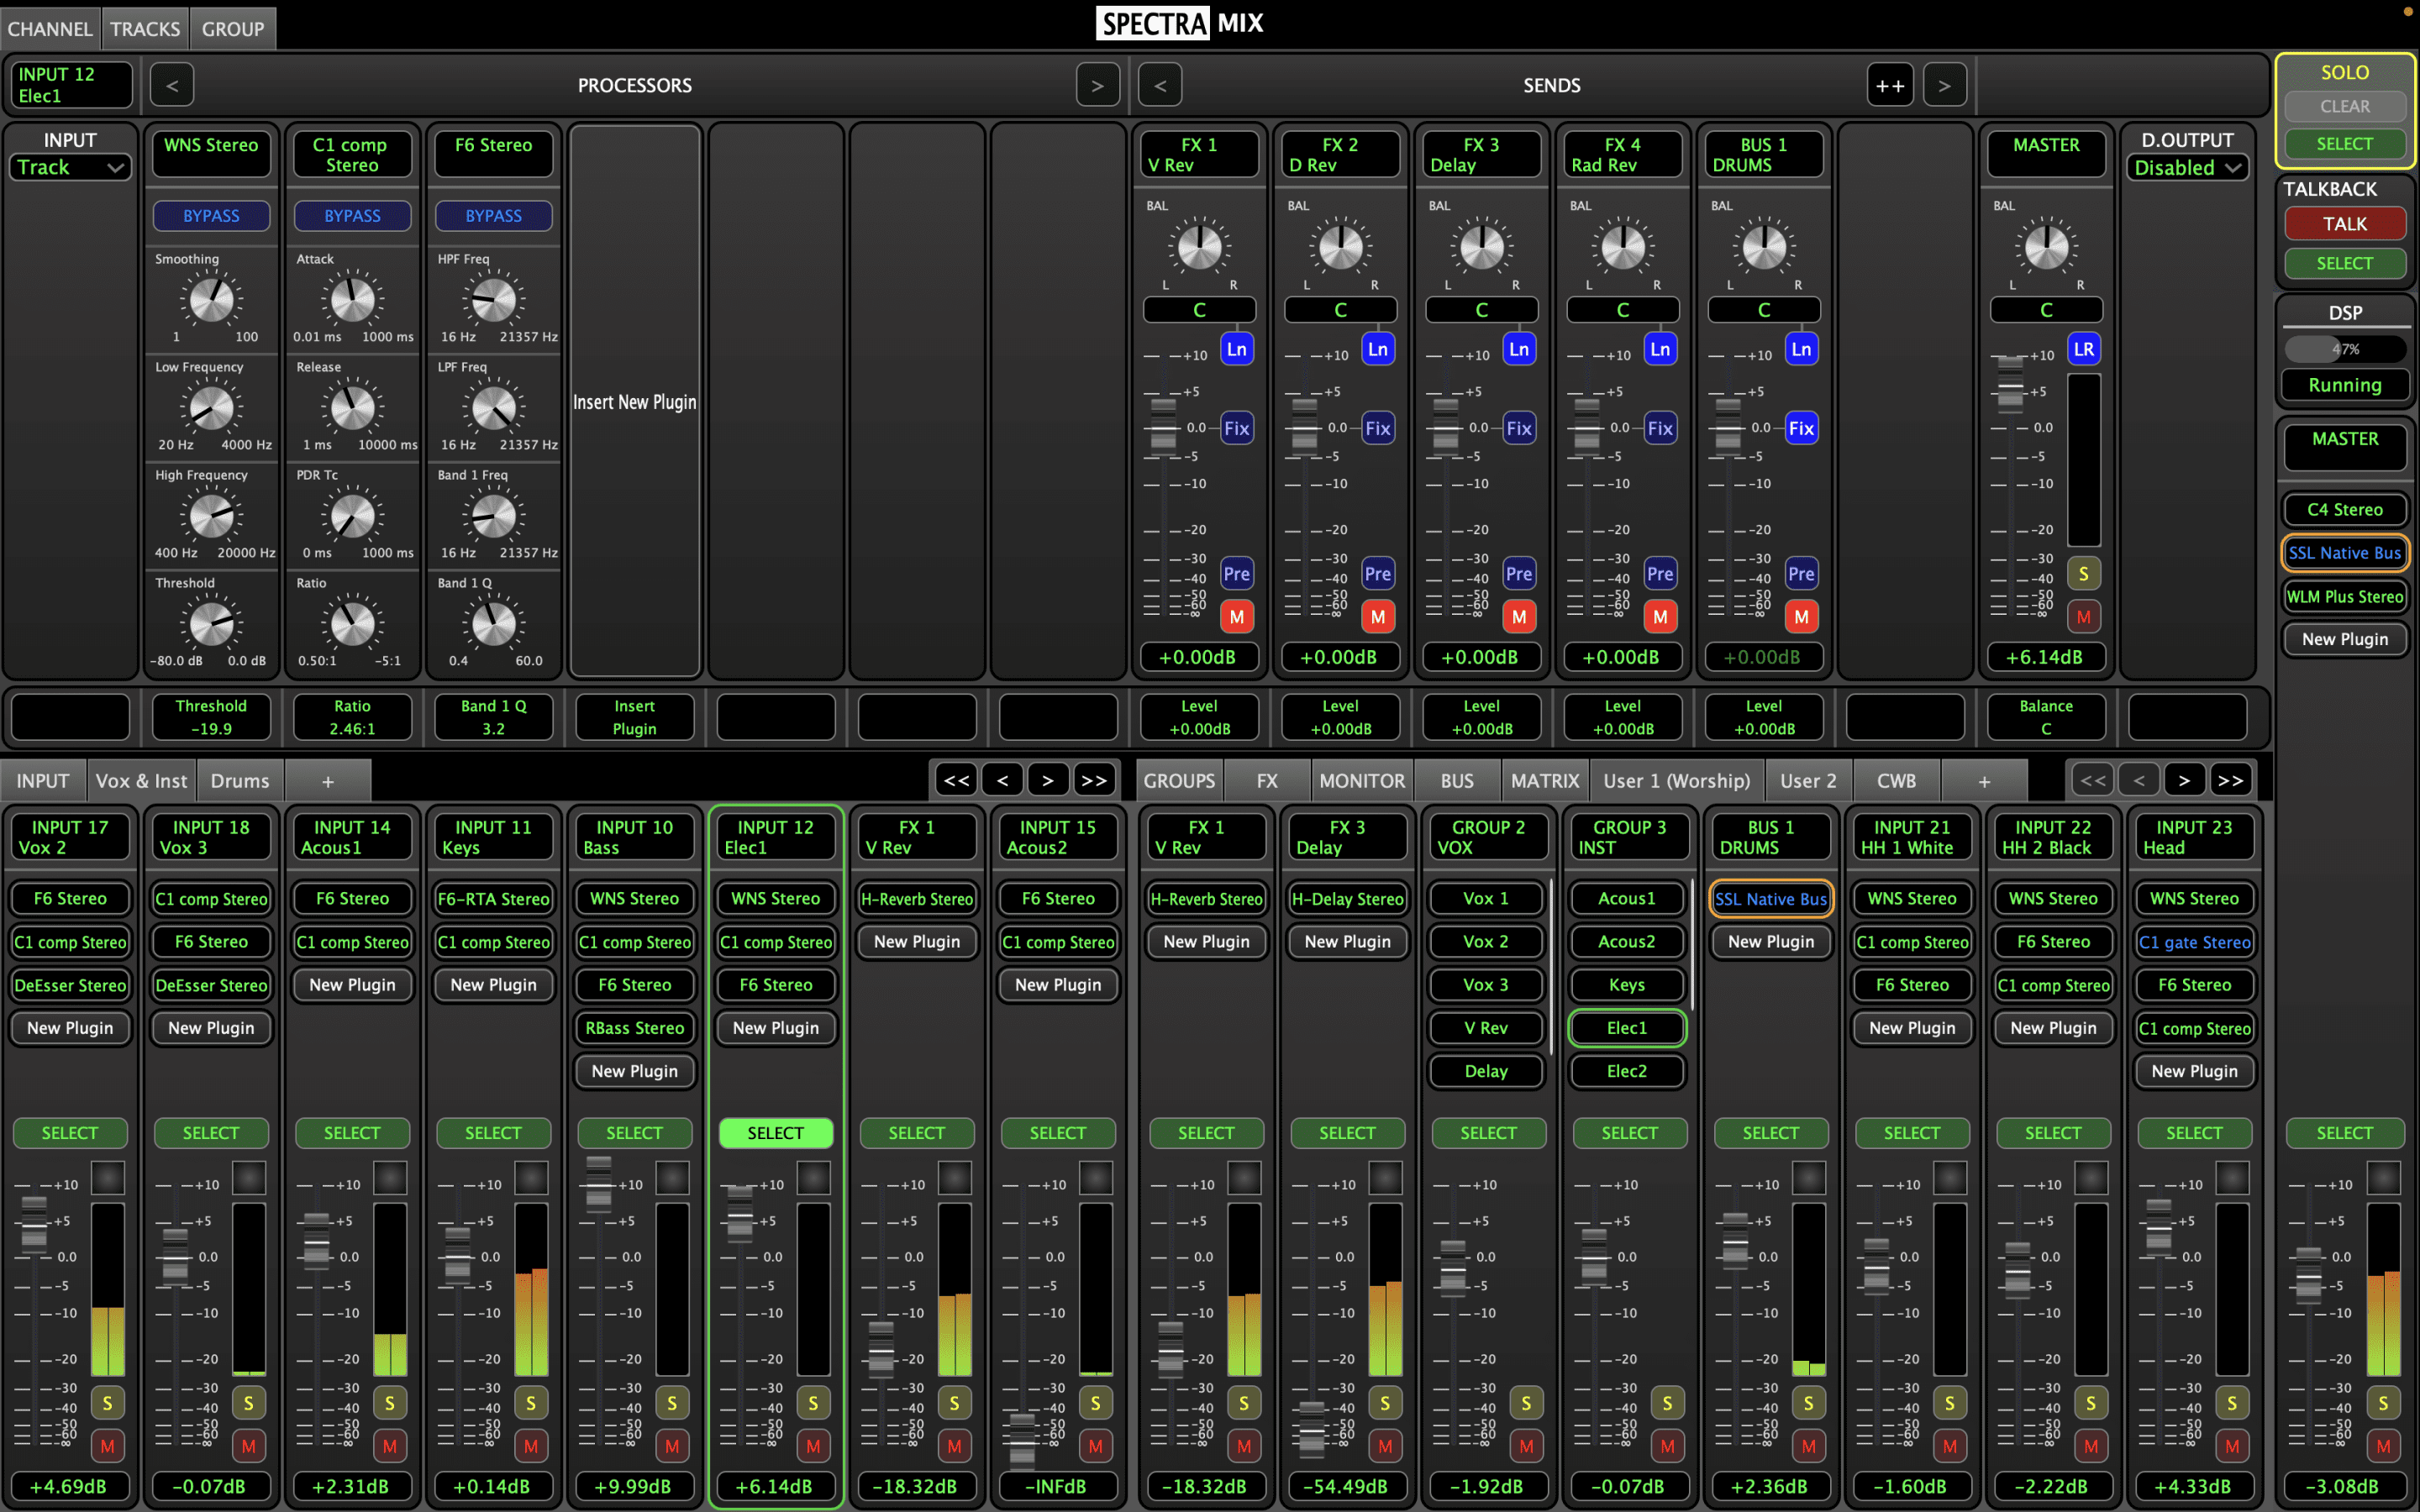Screen dimensions: 2420x1512
Task: Solo the INPUT 17 Vox 2 channel
Action: point(107,1403)
